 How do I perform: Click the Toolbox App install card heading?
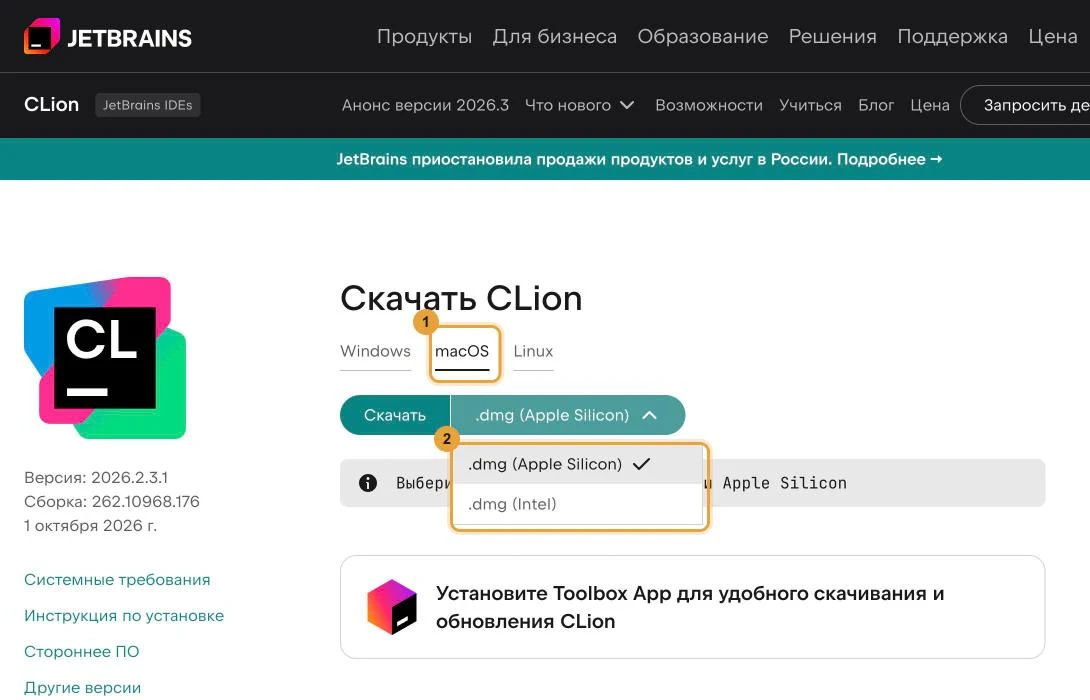click(x=690, y=607)
